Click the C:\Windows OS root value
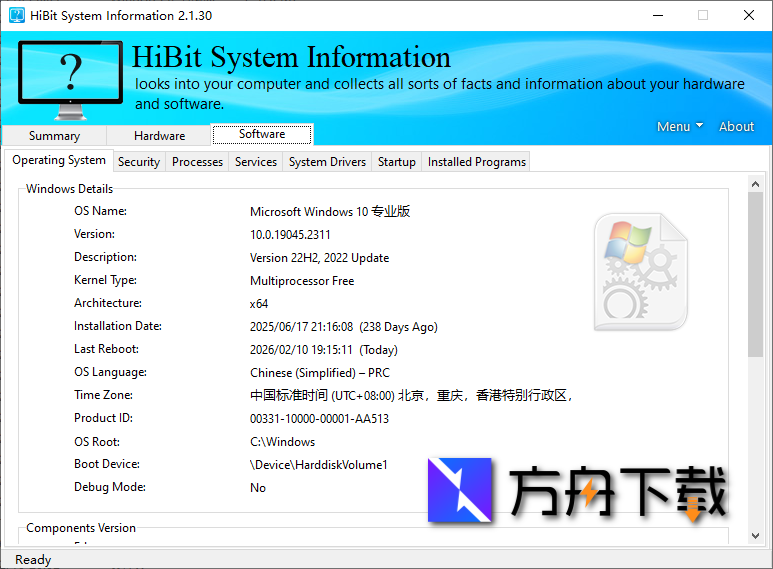773x569 pixels. pos(282,442)
